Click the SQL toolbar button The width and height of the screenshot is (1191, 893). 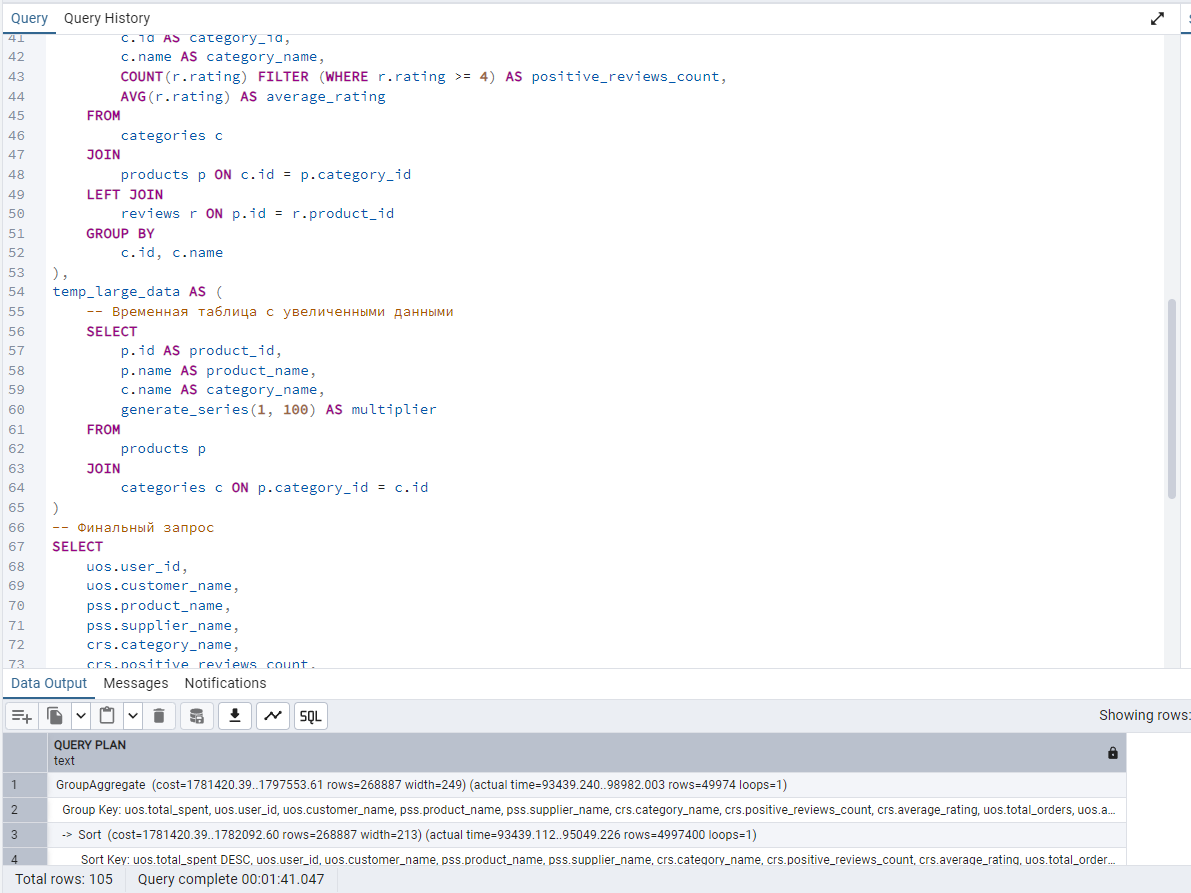[311, 716]
